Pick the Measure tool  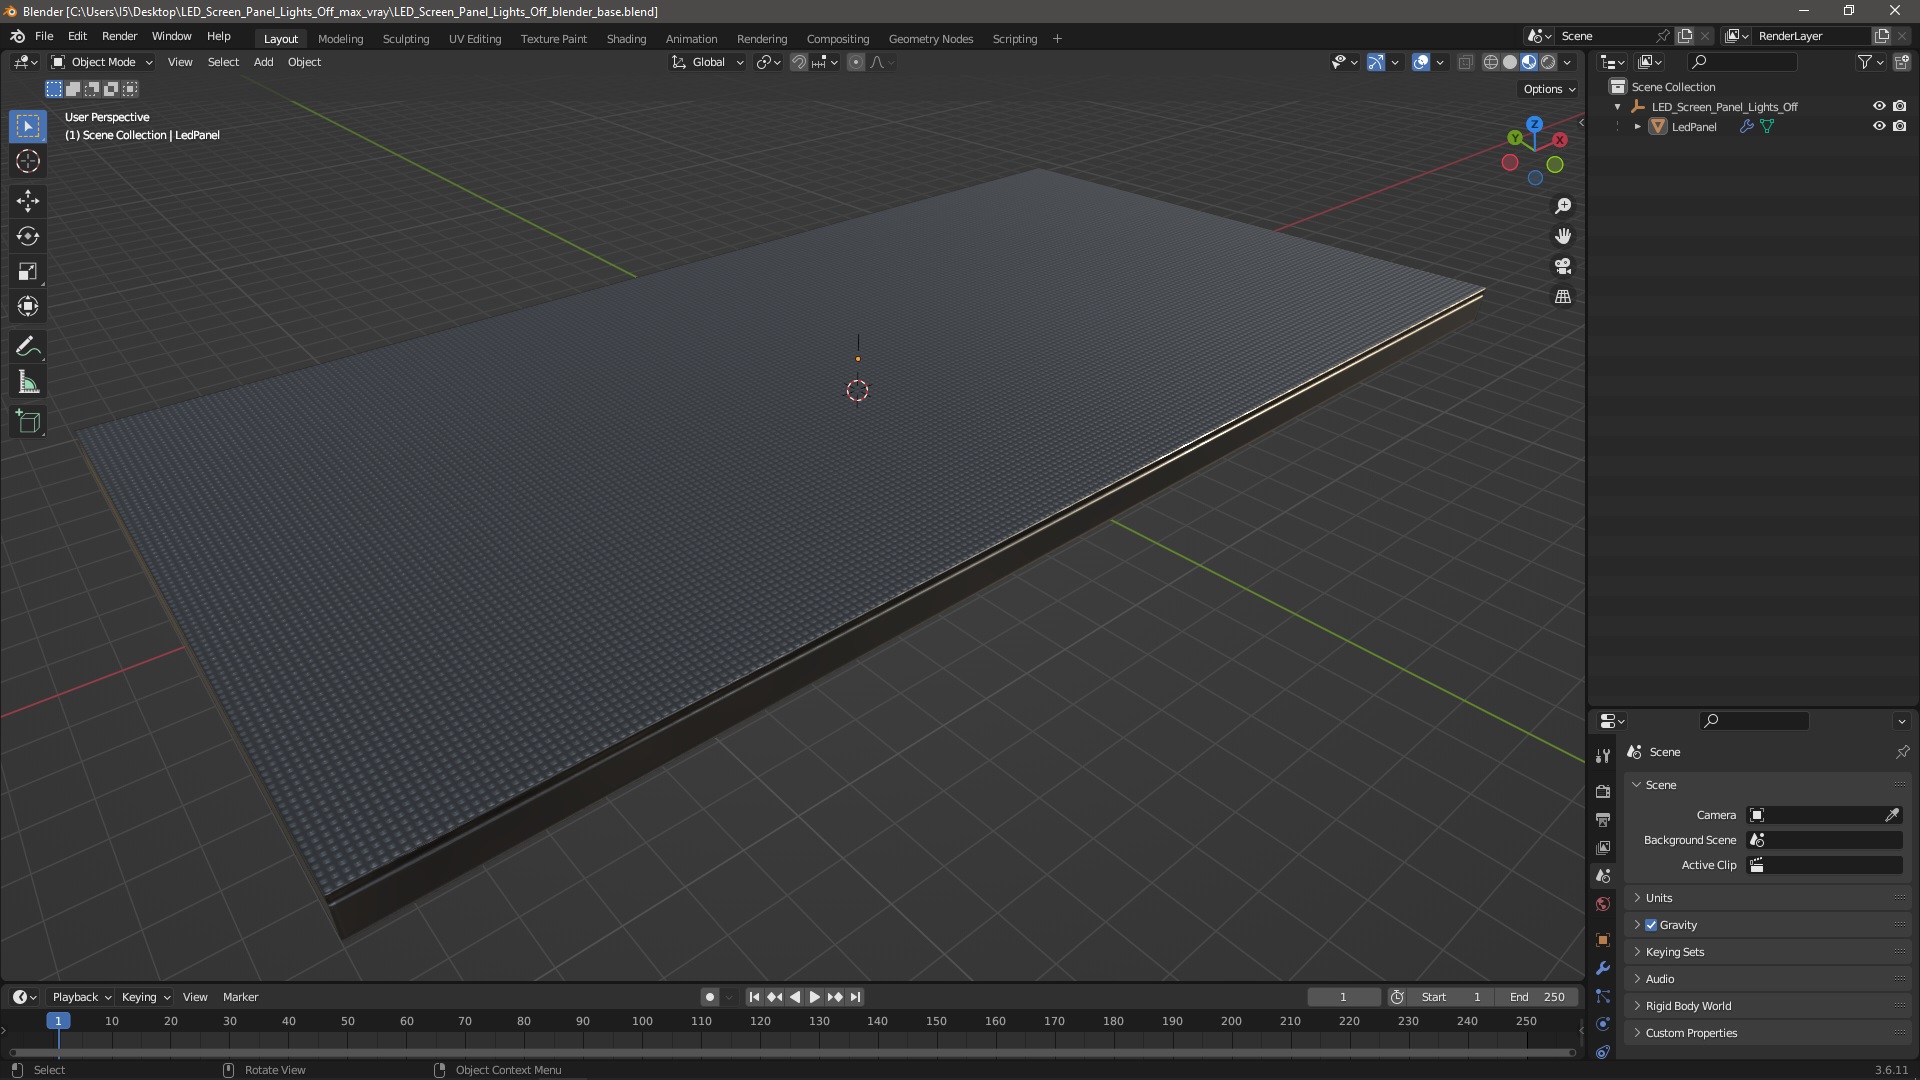[28, 382]
